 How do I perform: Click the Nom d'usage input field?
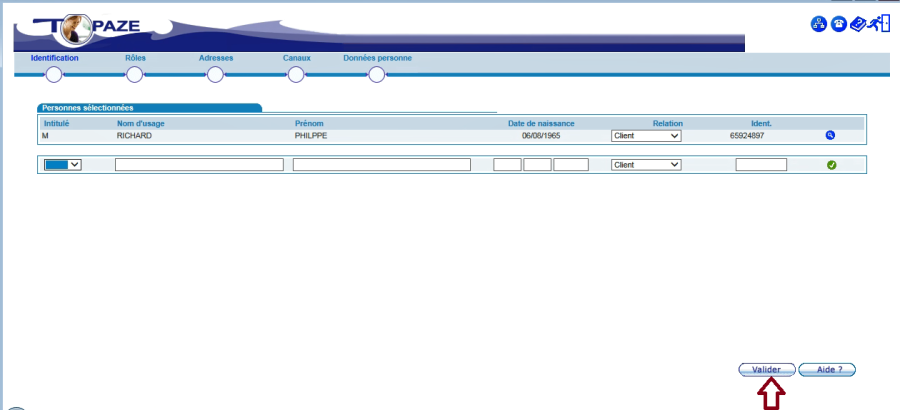(199, 165)
